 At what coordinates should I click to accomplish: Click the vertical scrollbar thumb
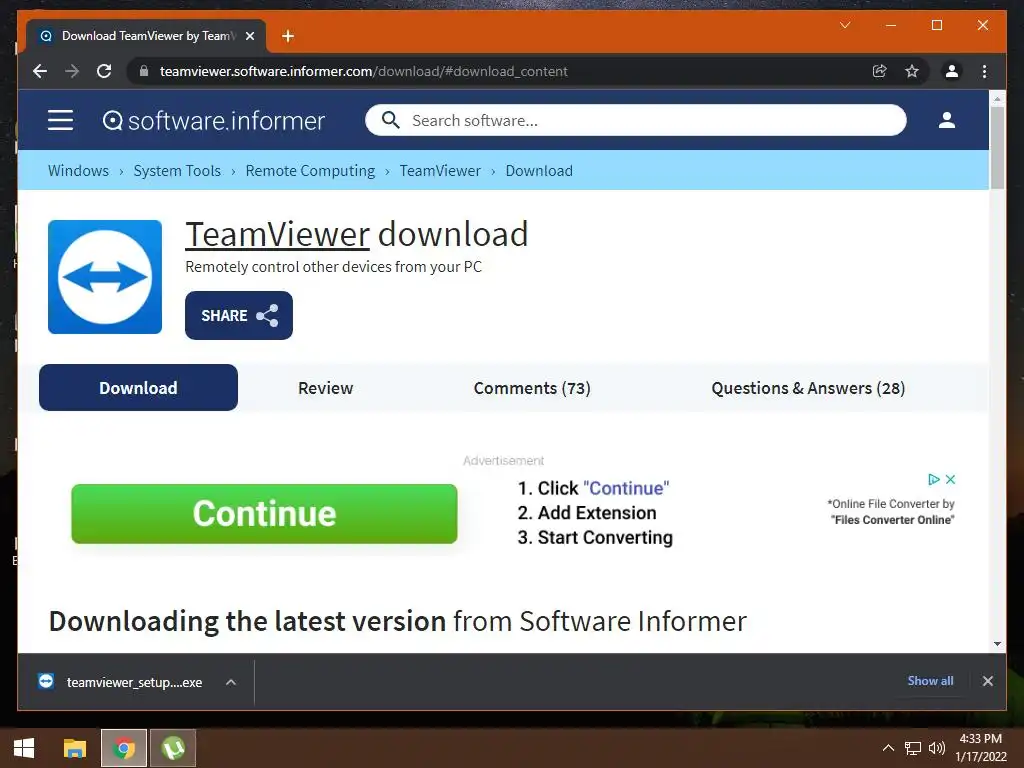997,148
